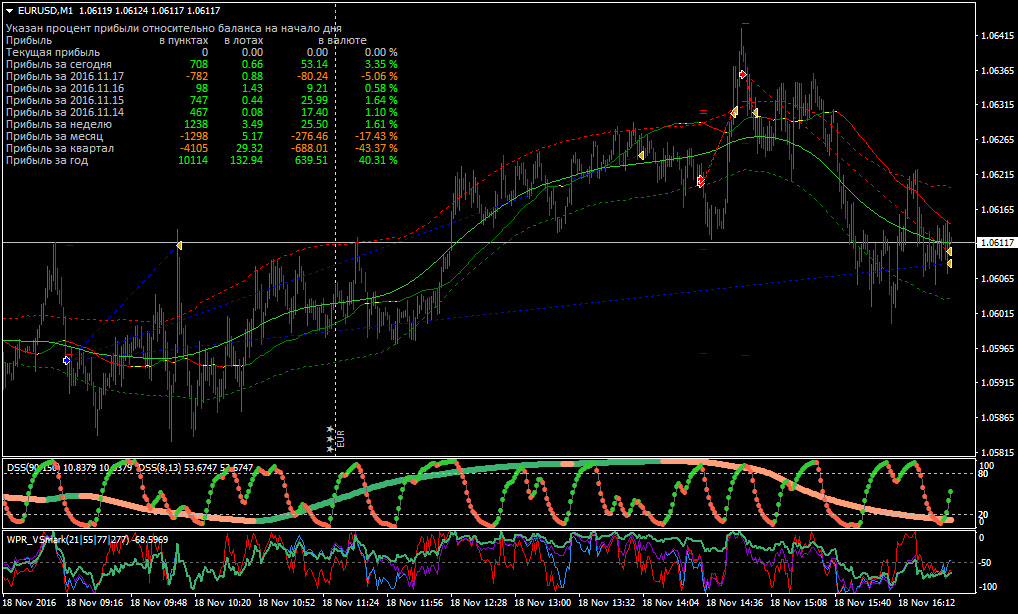Click the 'Прибыль за 2016.11.16' row label
Screen dimensions: 1018x614
pos(65,88)
